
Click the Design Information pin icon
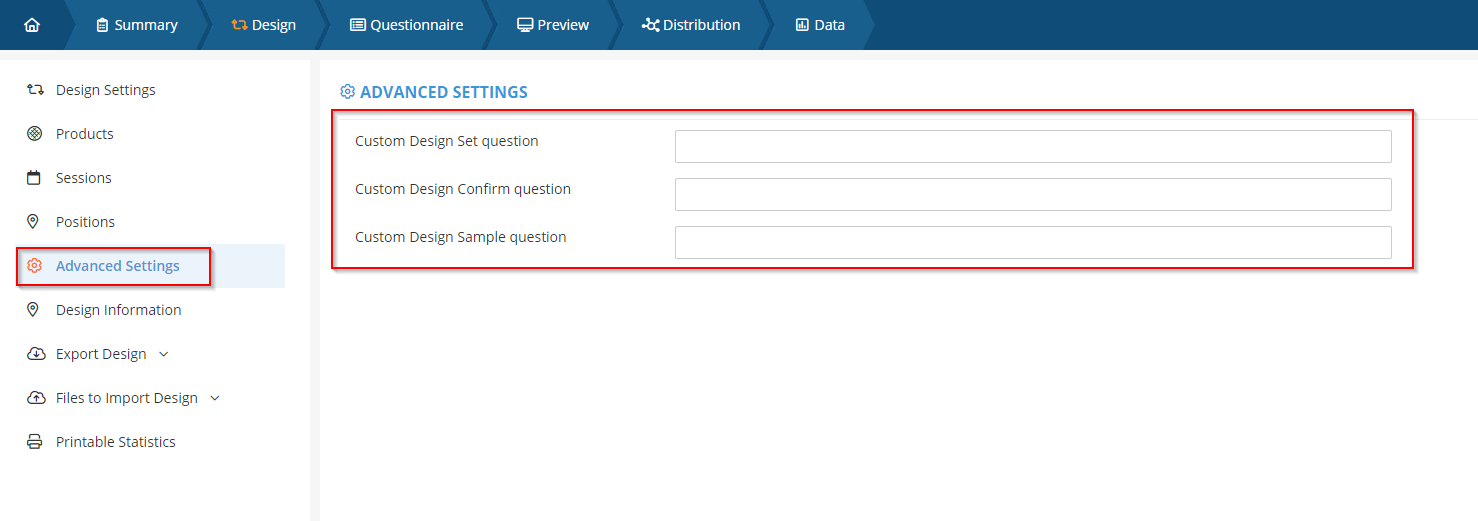click(35, 310)
